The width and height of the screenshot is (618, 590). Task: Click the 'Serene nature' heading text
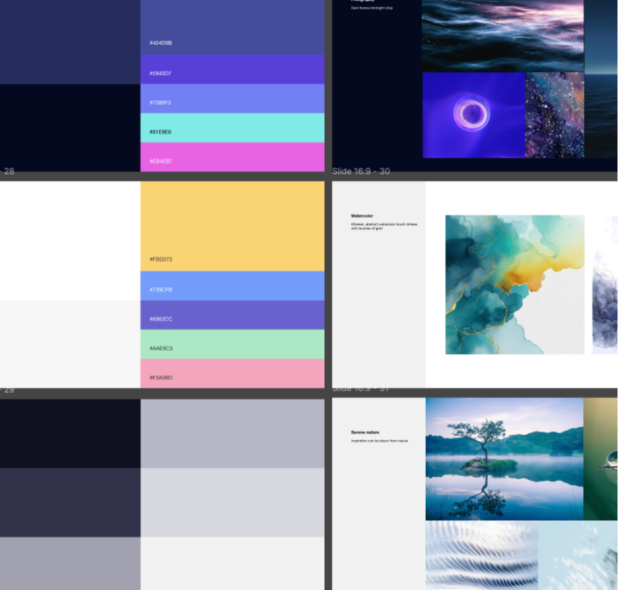(365, 432)
